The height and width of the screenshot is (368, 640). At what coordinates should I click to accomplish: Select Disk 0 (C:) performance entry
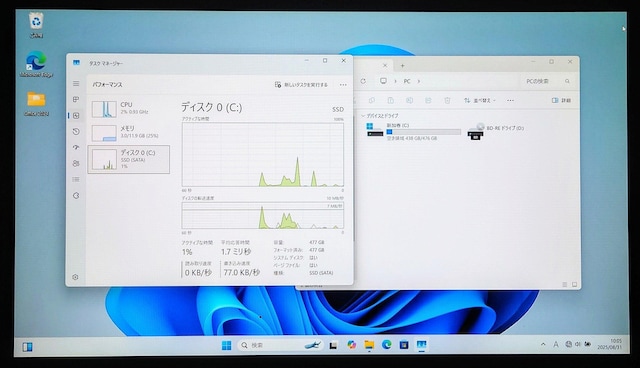point(129,159)
